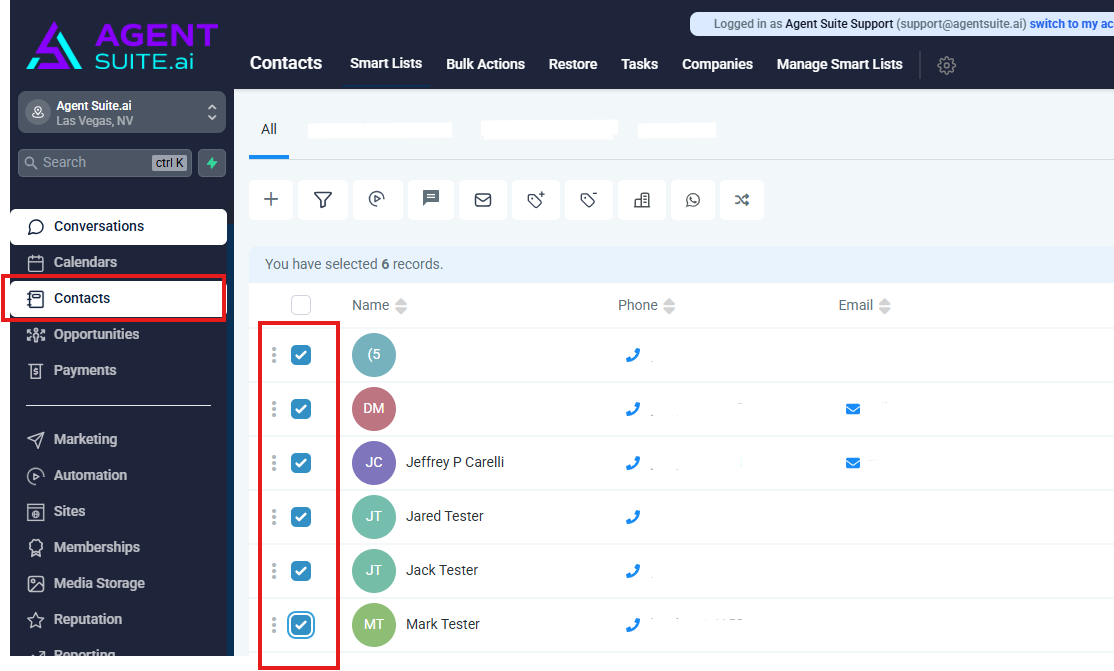Click the add to company building icon
Viewport: 1114px width, 671px height.
click(642, 200)
